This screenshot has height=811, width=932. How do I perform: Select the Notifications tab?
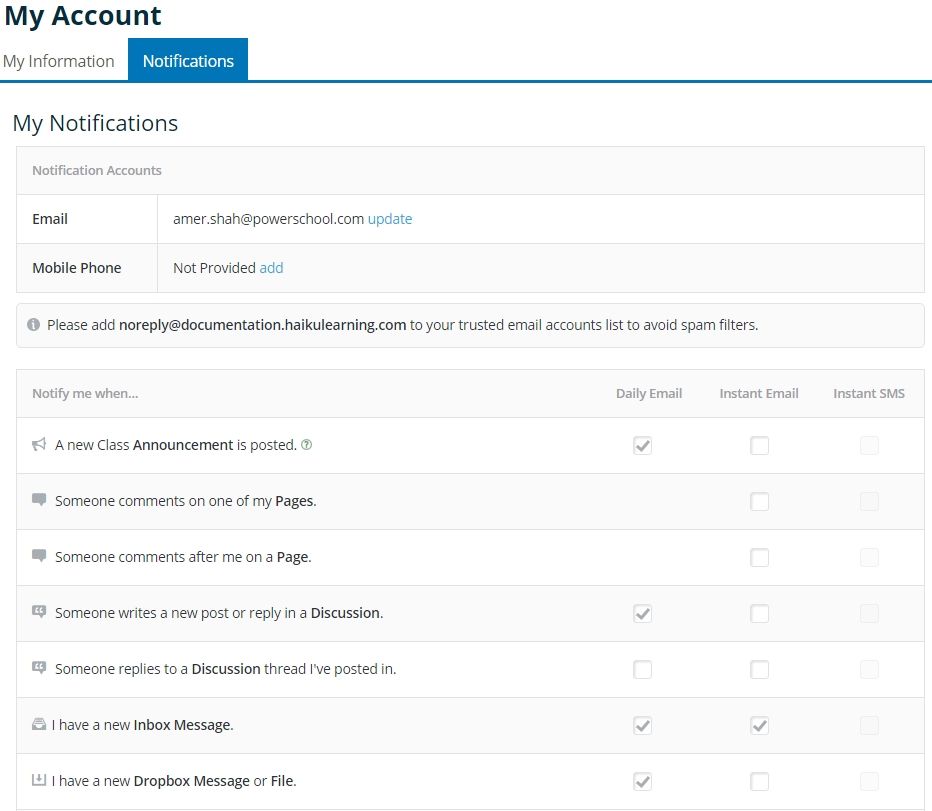tap(188, 60)
